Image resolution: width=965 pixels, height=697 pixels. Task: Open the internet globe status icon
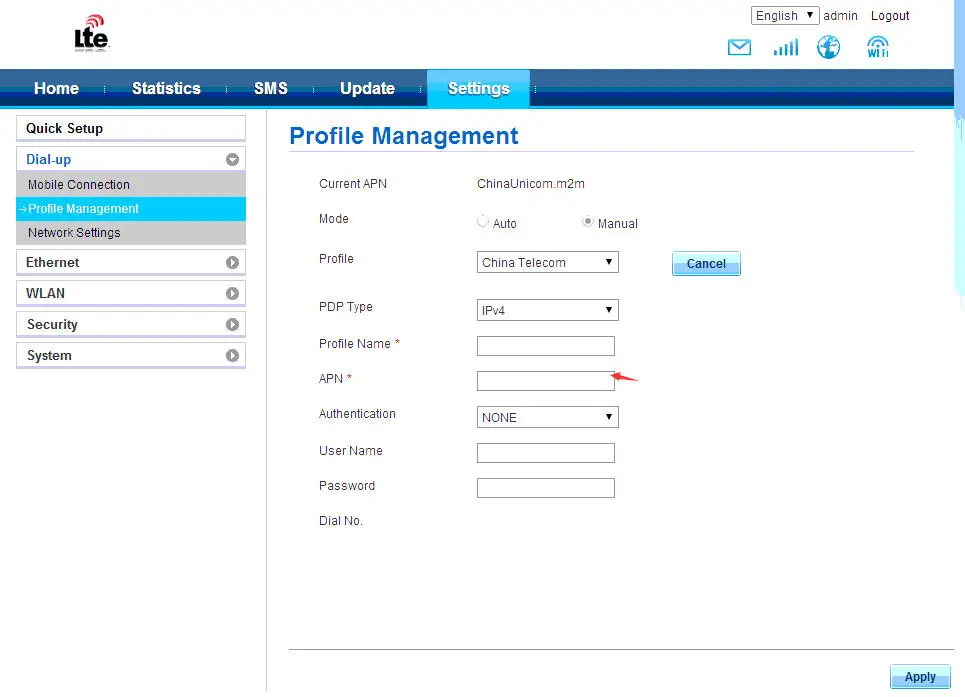point(828,47)
